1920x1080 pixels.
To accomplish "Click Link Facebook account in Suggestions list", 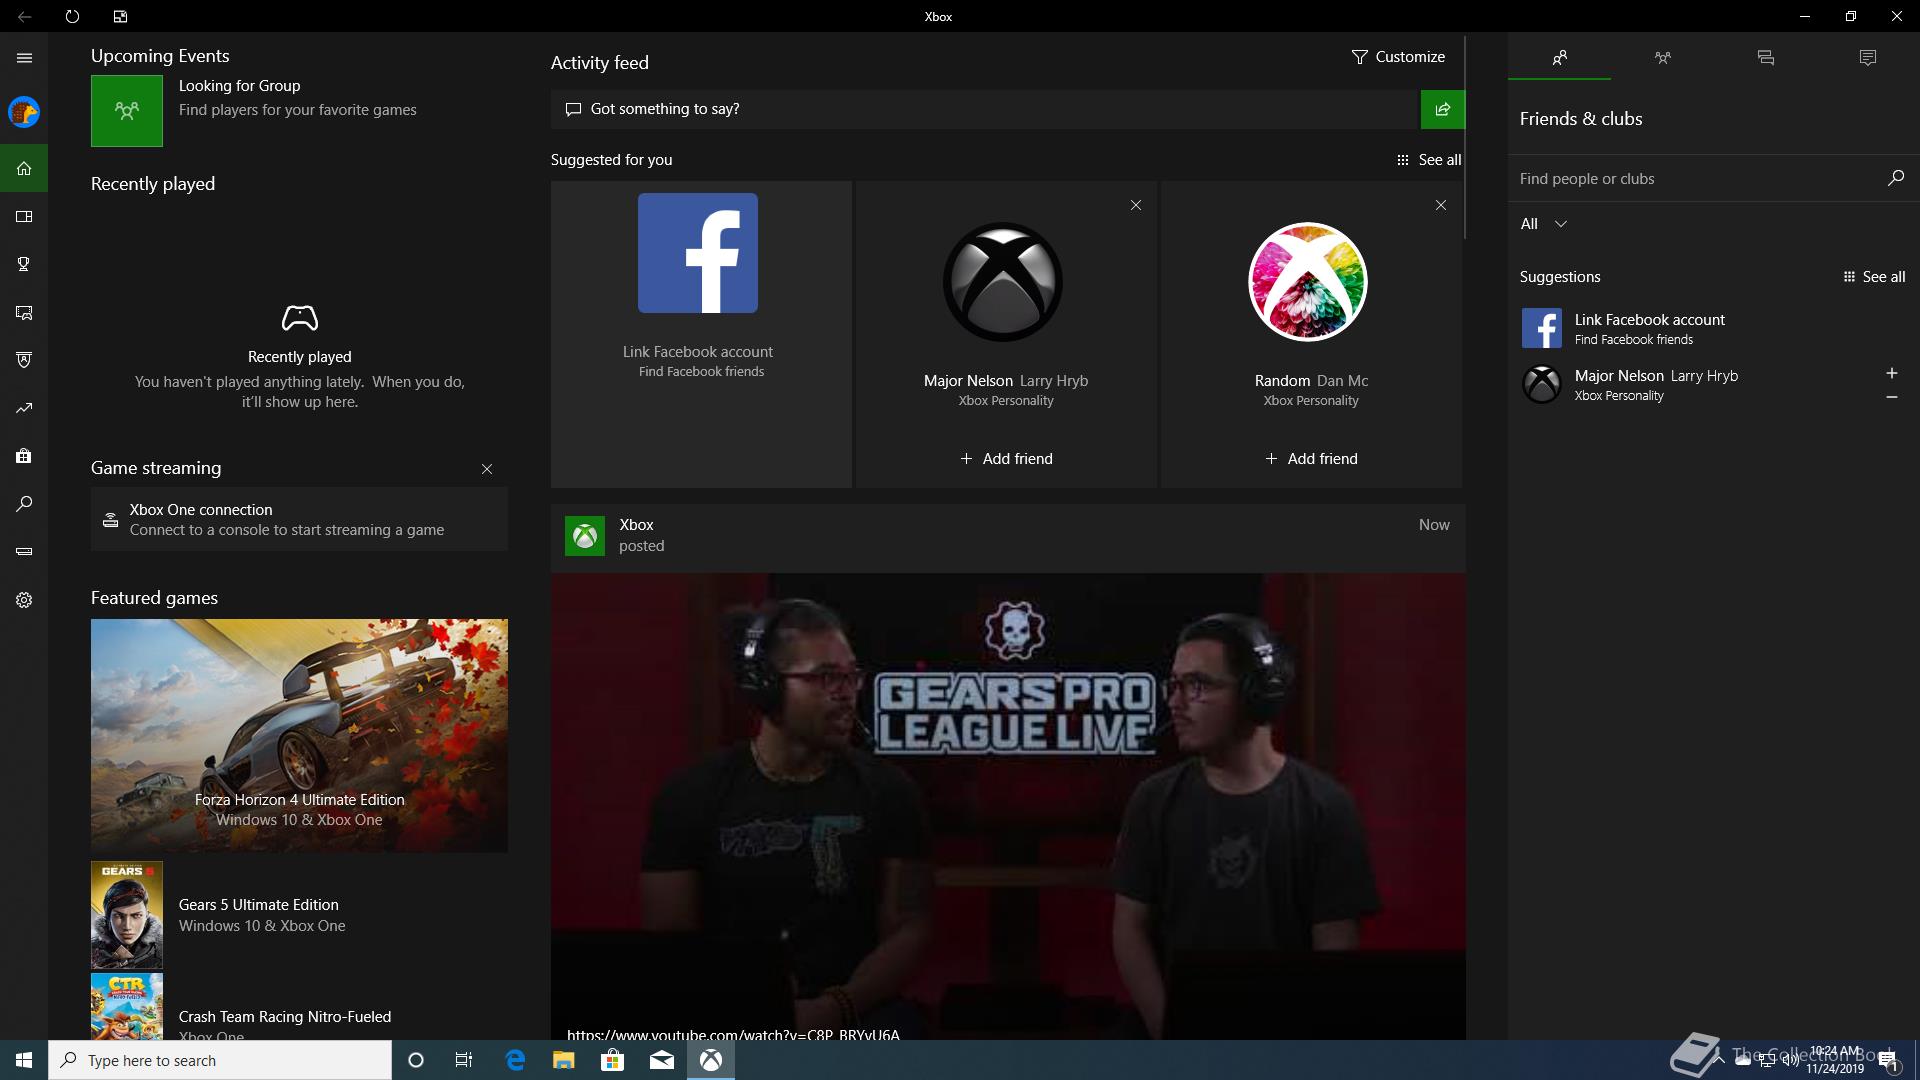I will [1713, 328].
